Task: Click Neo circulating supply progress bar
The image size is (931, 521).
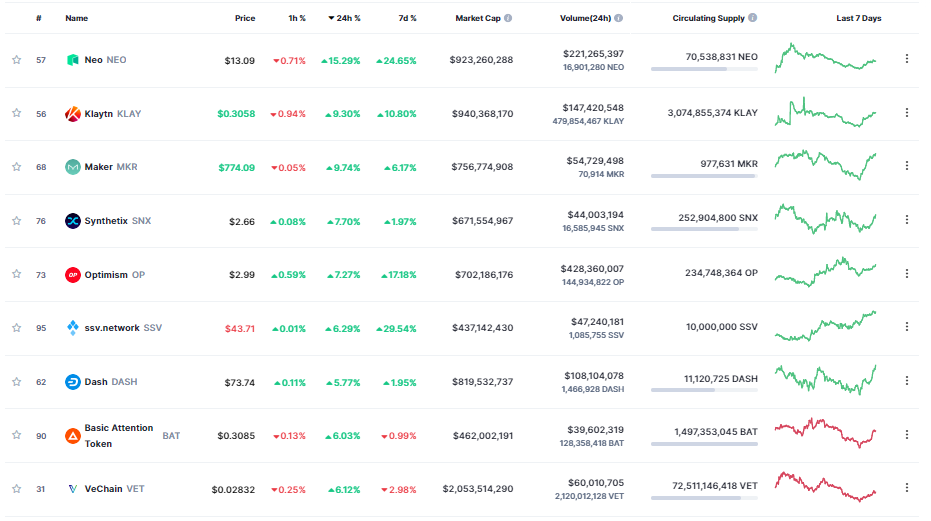Action: click(x=704, y=70)
